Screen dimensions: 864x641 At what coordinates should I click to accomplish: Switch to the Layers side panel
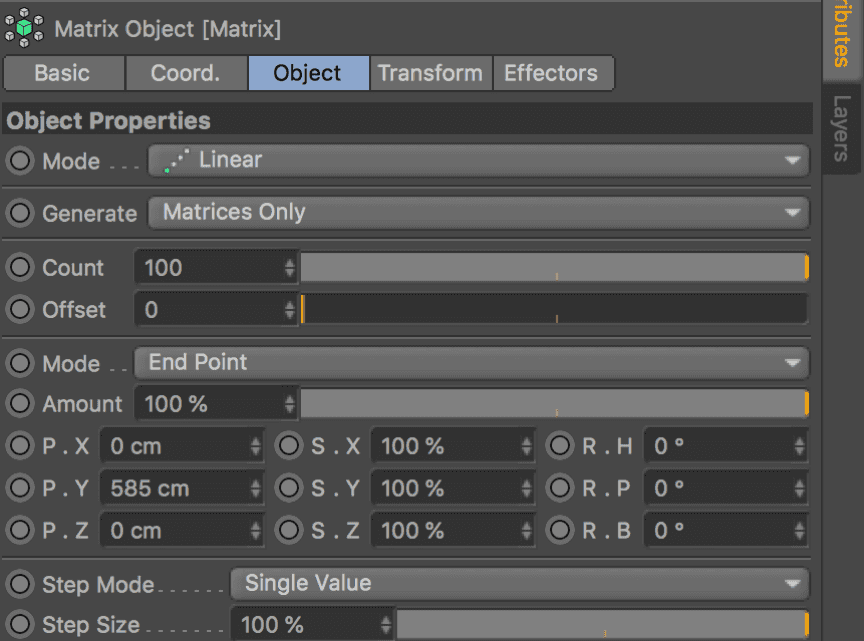point(842,128)
